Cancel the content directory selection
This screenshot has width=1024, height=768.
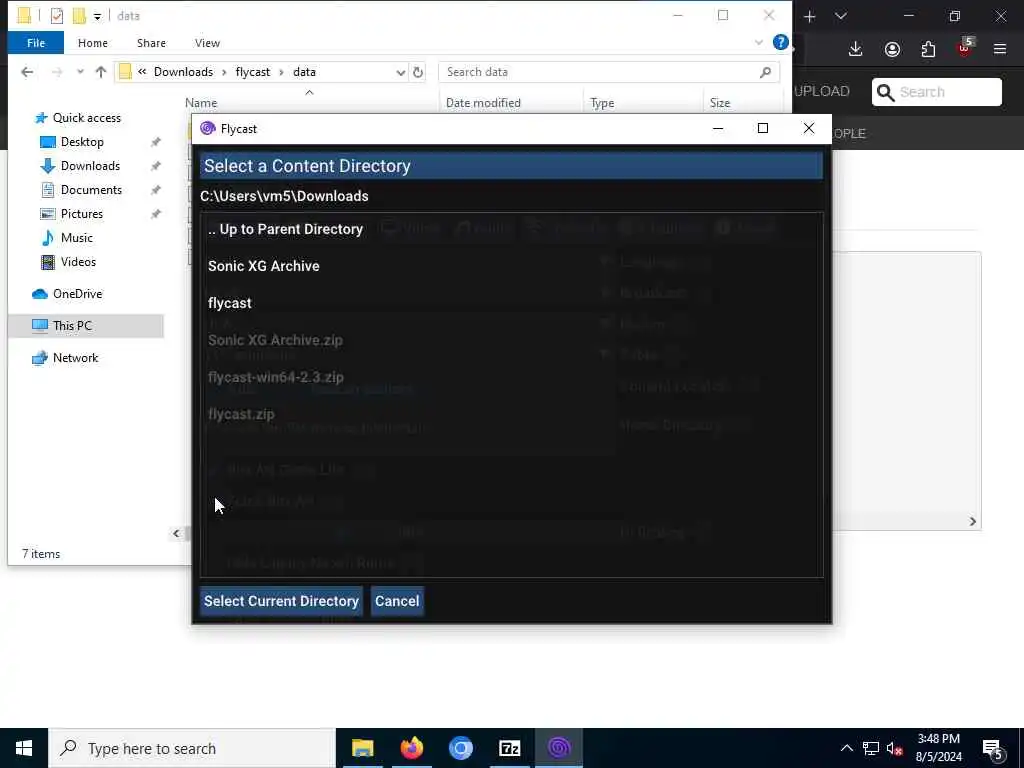[x=397, y=601]
